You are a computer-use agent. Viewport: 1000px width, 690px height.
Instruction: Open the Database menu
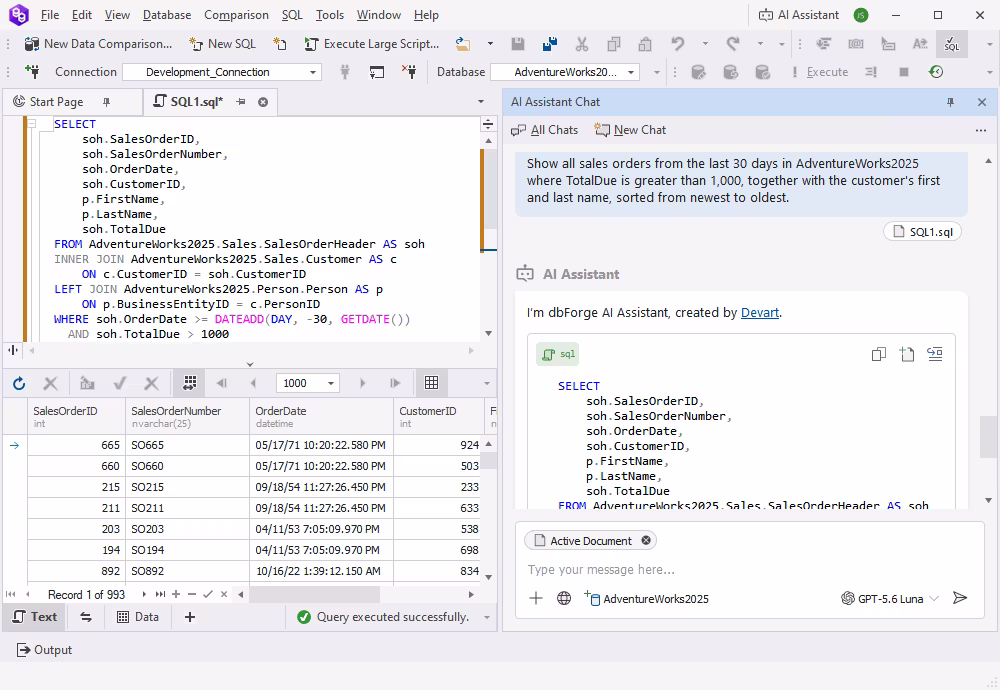coord(166,15)
